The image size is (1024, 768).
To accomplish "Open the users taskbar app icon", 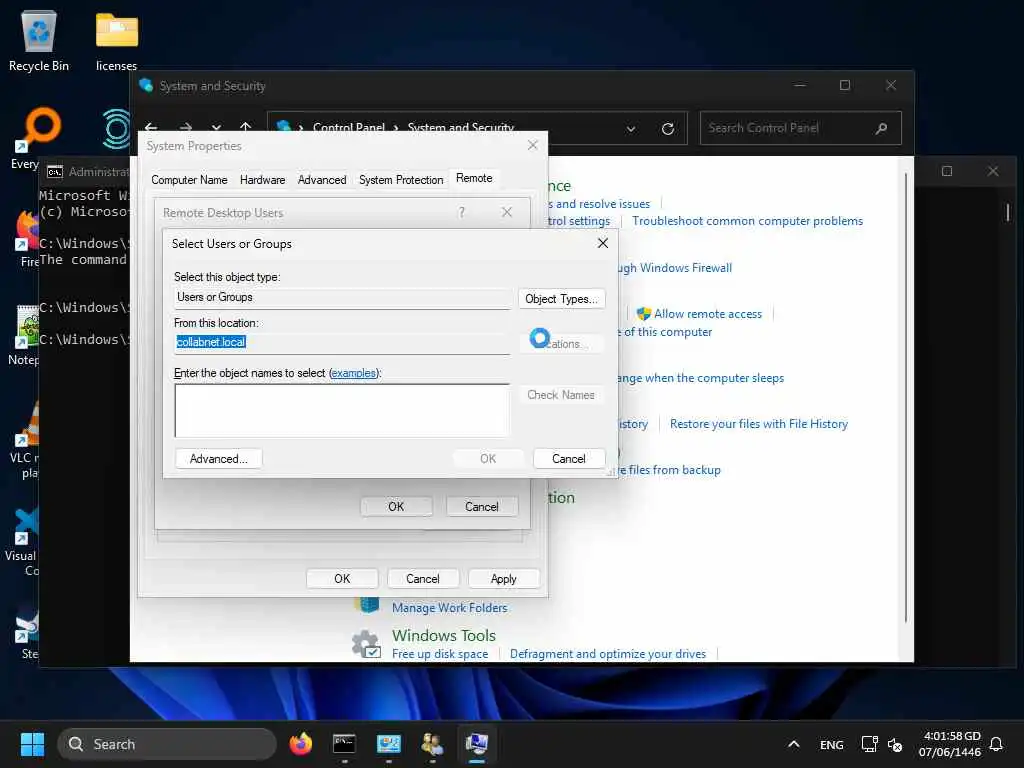I will coord(432,744).
